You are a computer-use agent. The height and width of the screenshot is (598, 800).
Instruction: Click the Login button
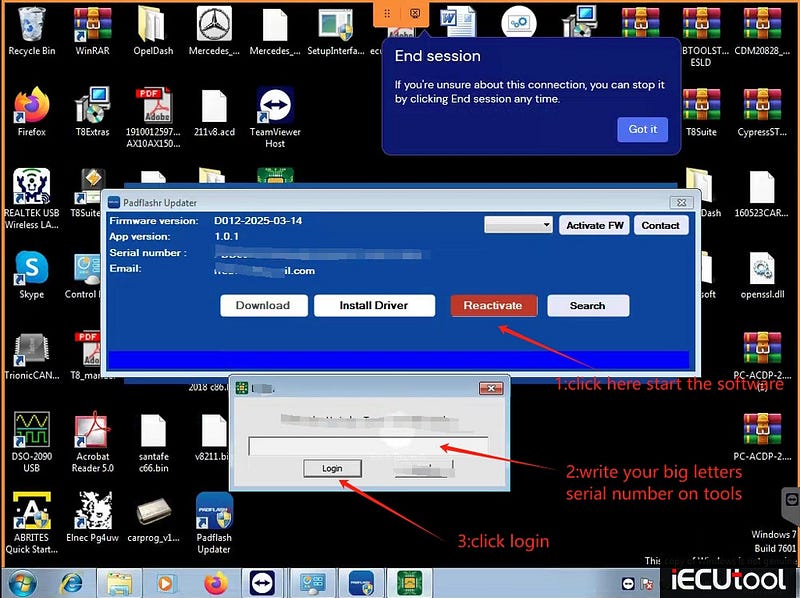pos(332,468)
